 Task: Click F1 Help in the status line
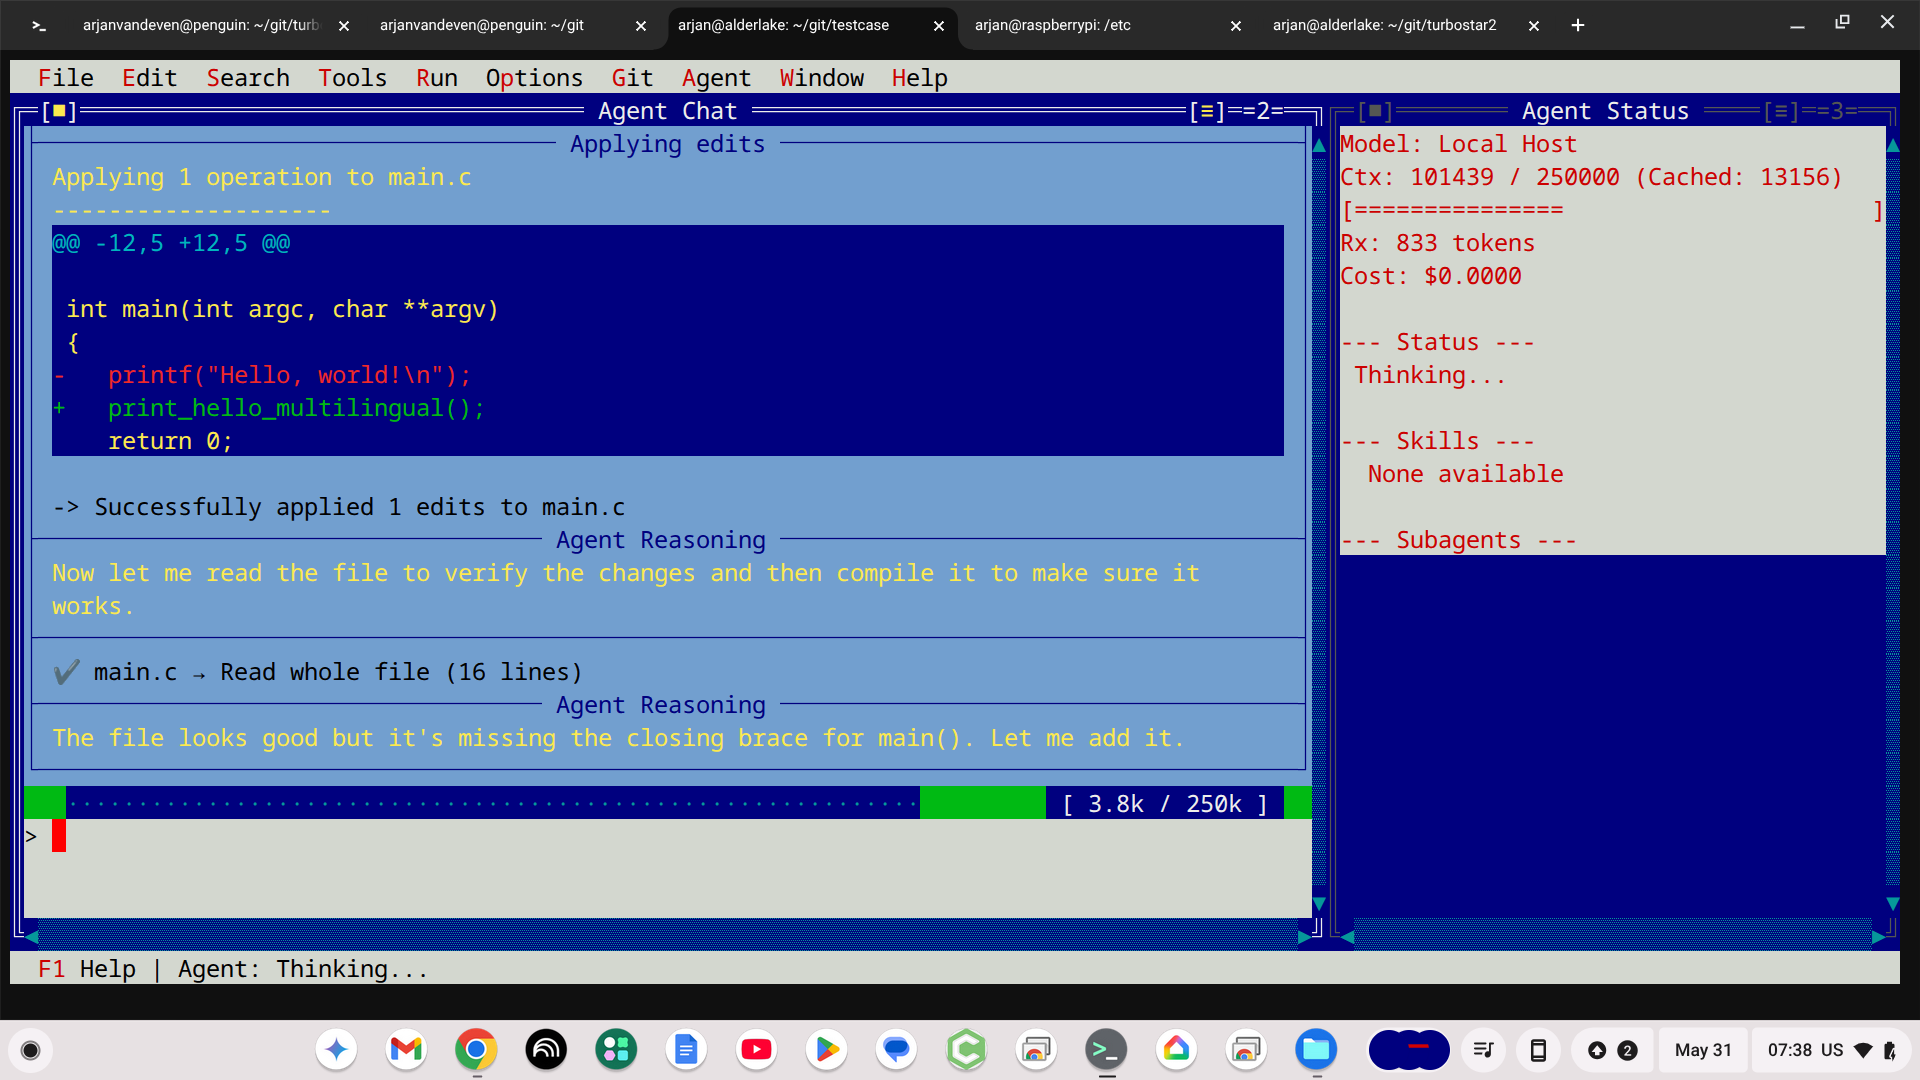click(86, 969)
